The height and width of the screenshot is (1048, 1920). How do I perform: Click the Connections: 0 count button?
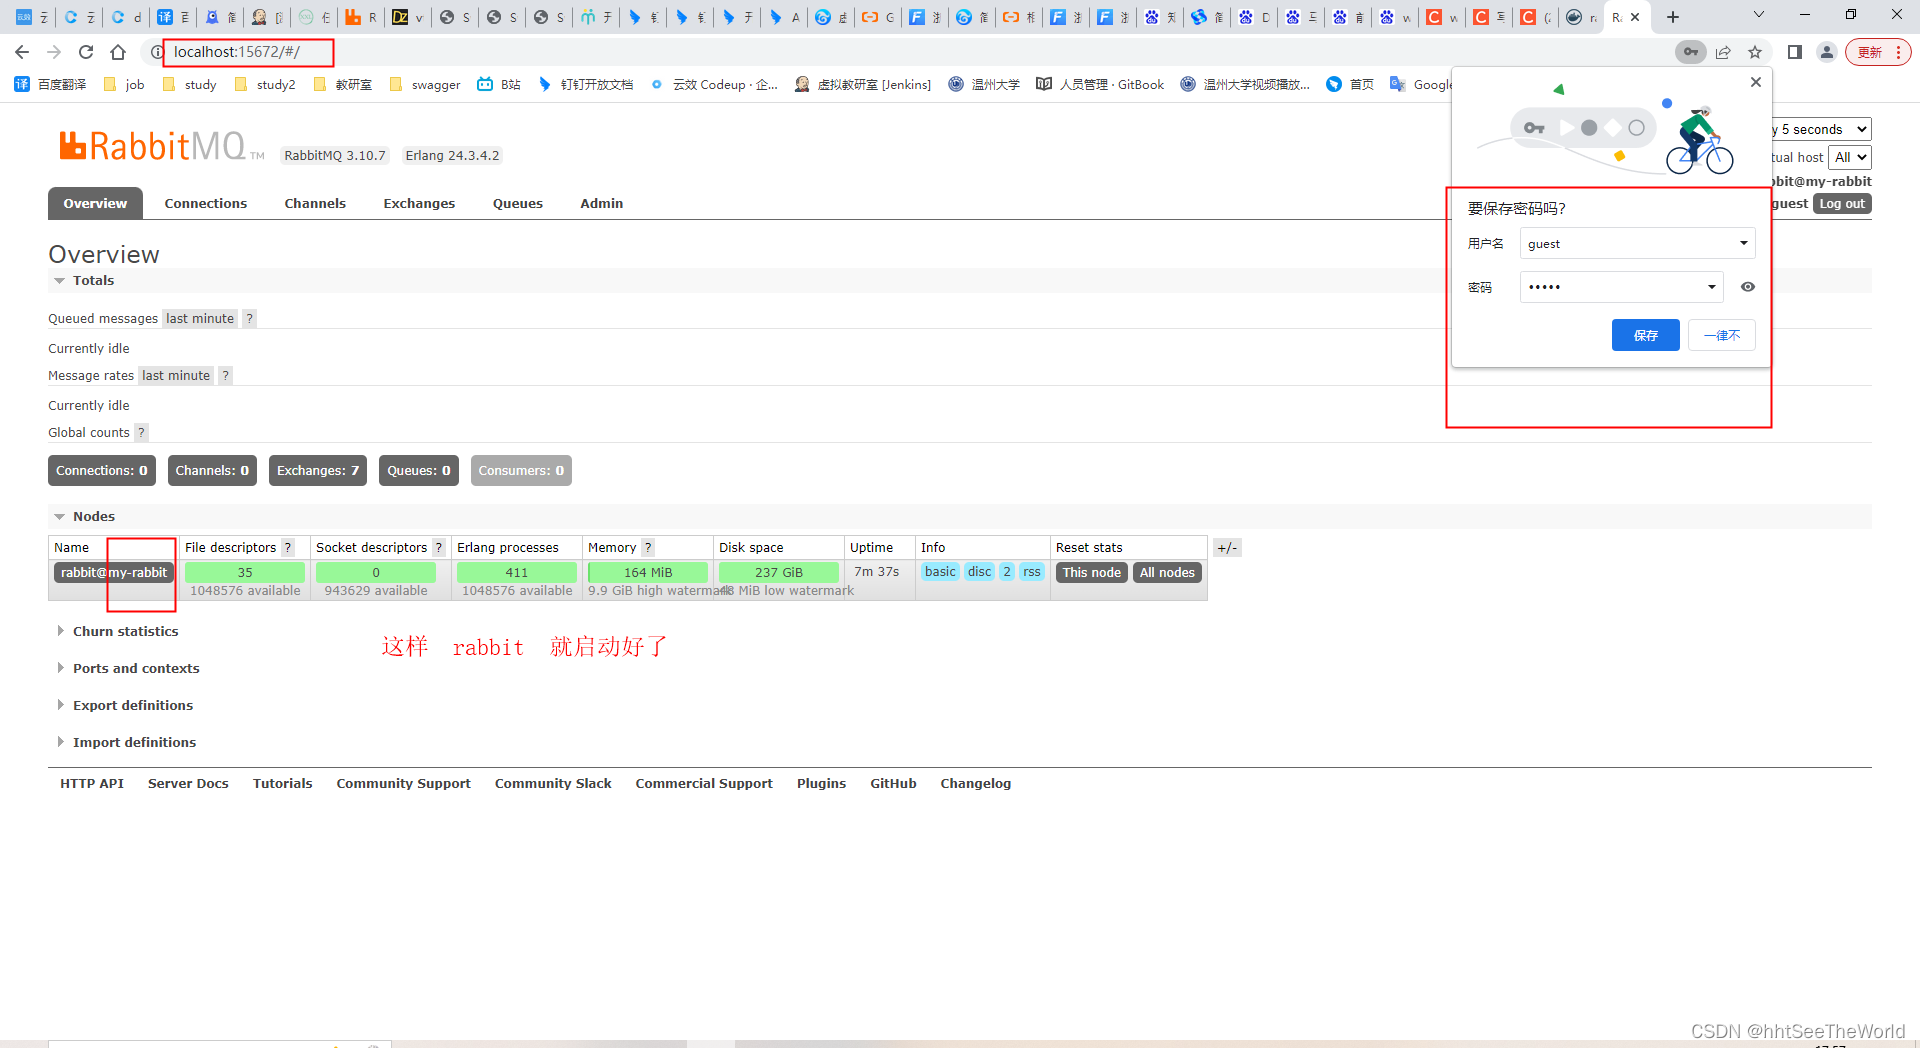pos(102,471)
